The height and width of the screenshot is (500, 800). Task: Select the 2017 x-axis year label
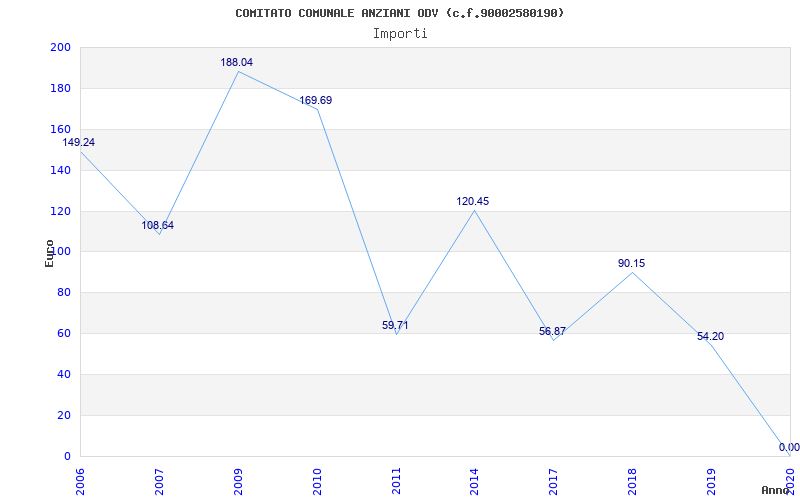point(554,482)
